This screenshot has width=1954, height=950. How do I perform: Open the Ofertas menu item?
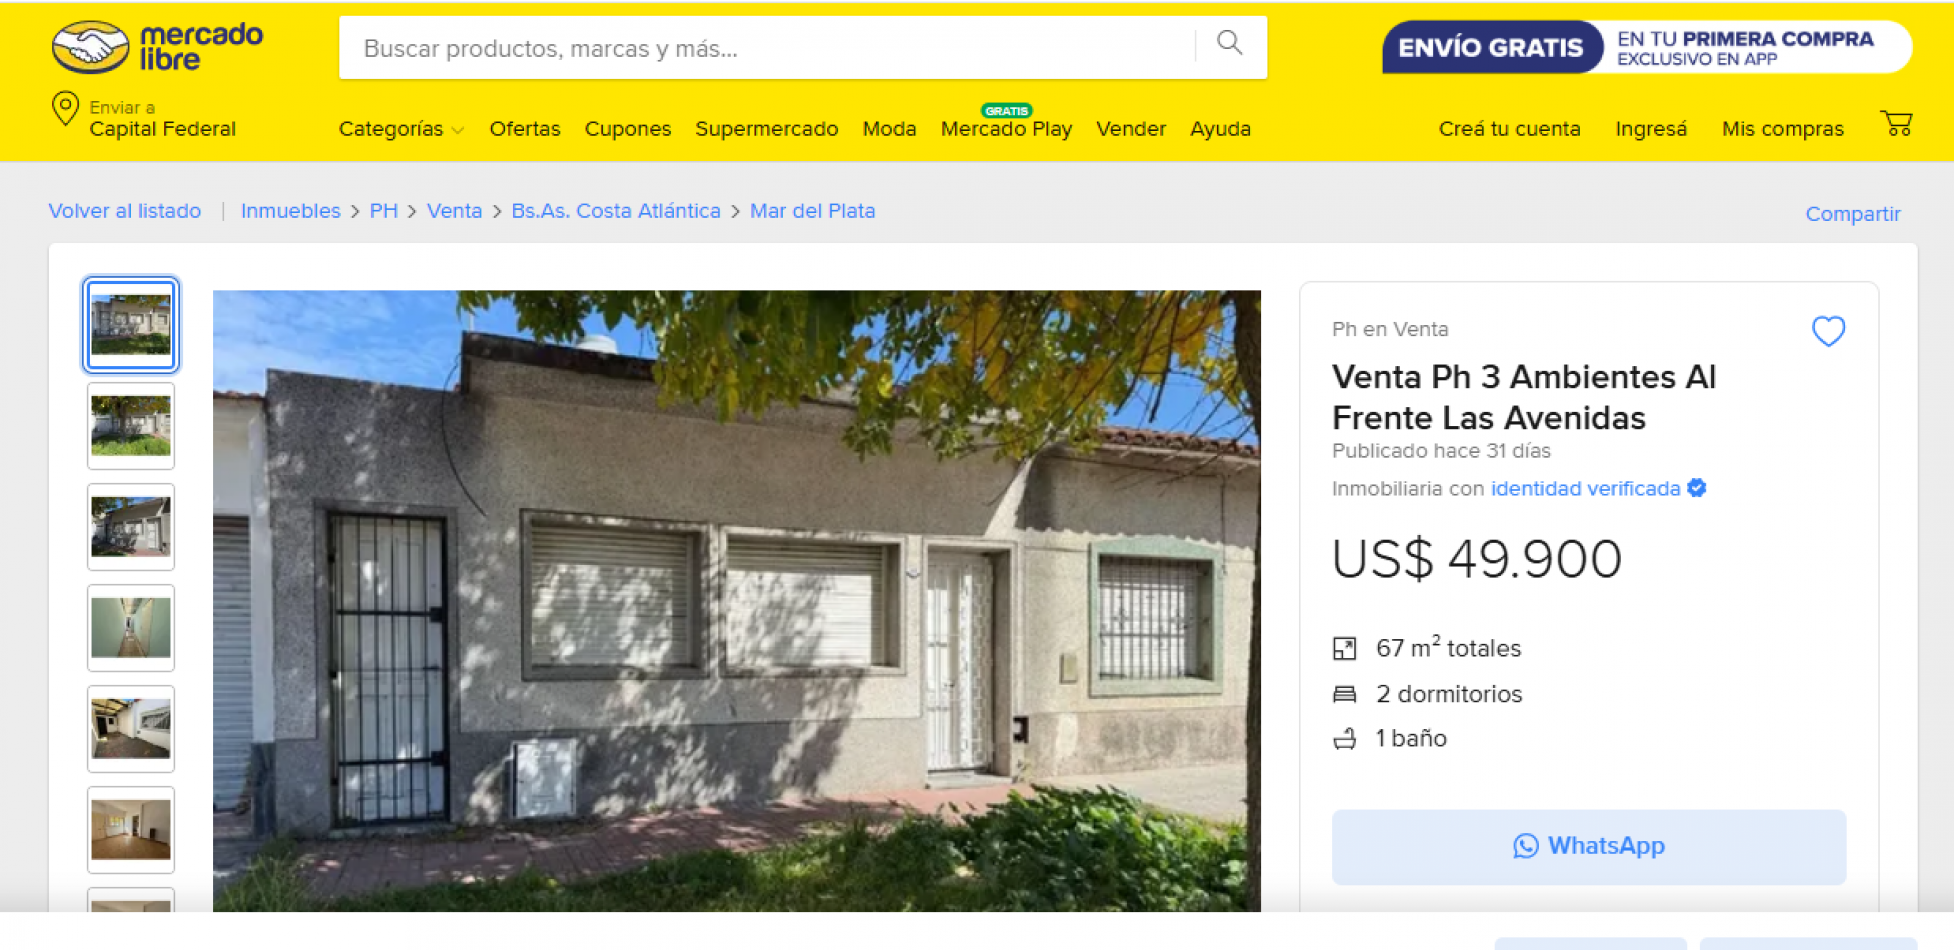click(x=525, y=129)
